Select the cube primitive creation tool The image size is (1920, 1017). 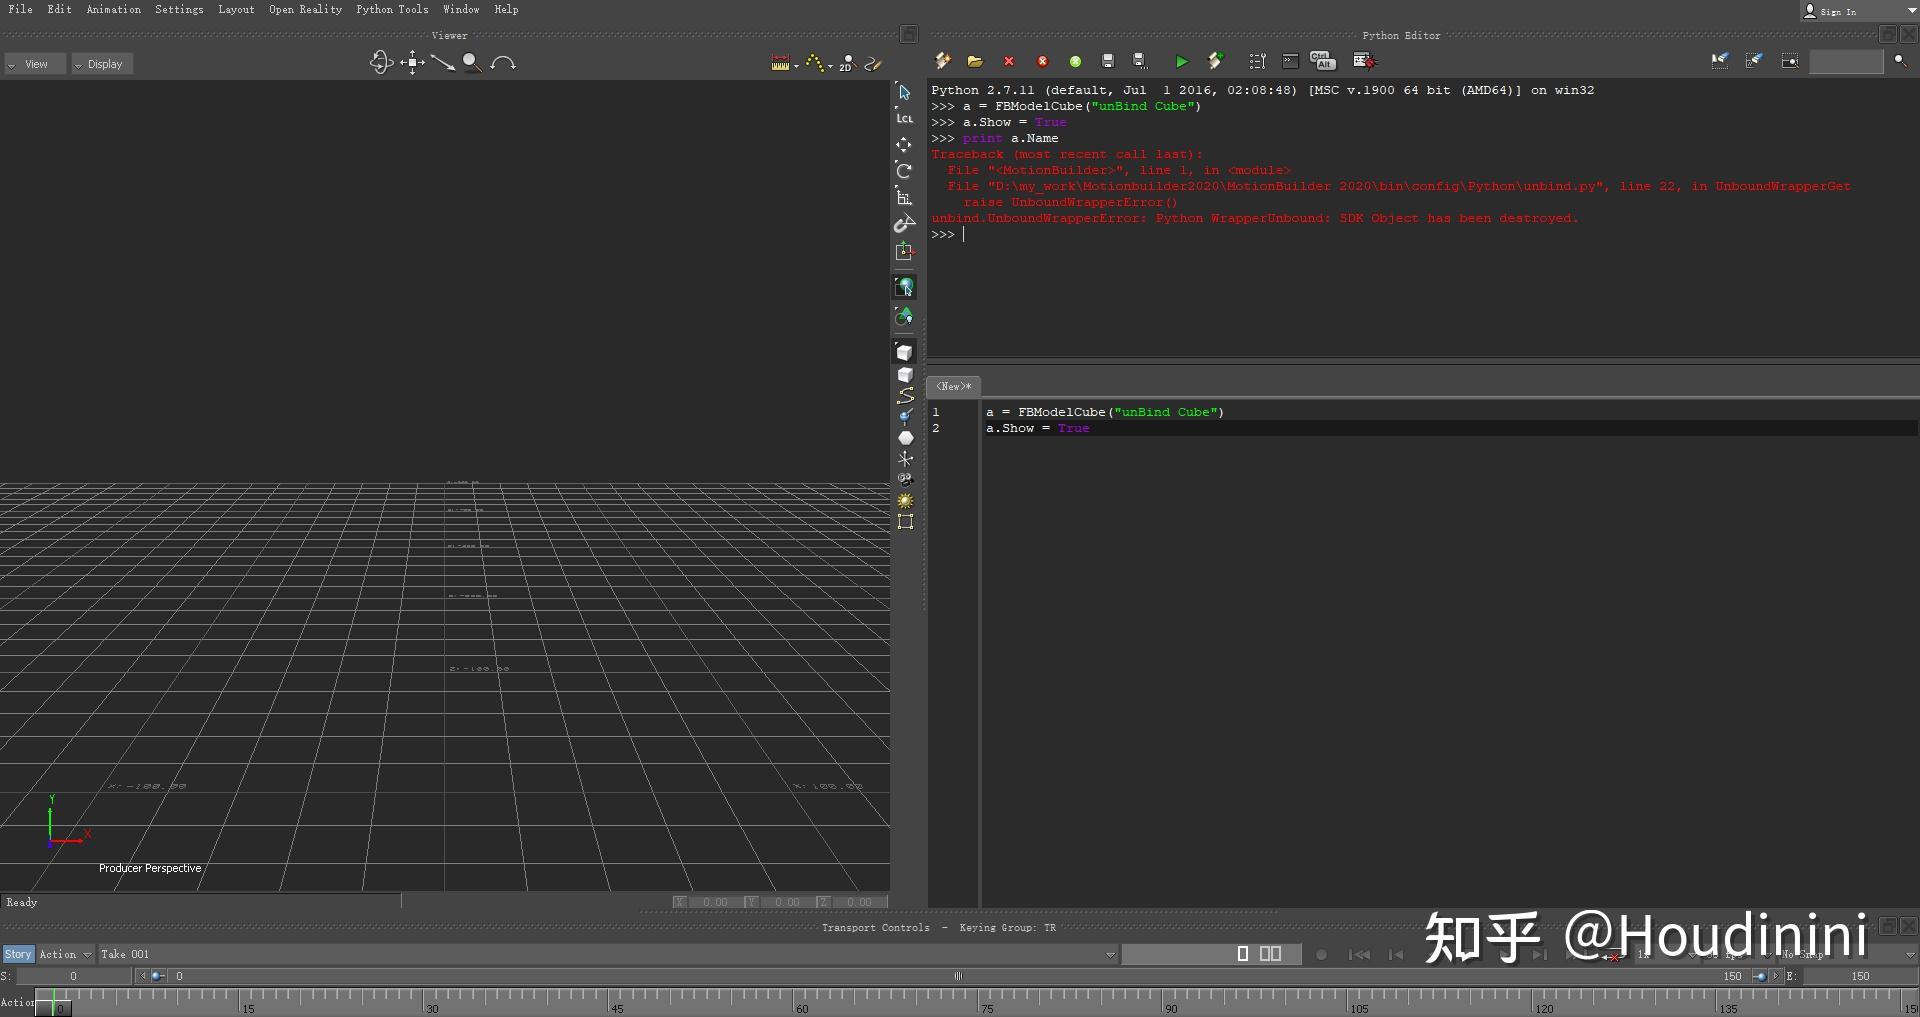[x=905, y=351]
